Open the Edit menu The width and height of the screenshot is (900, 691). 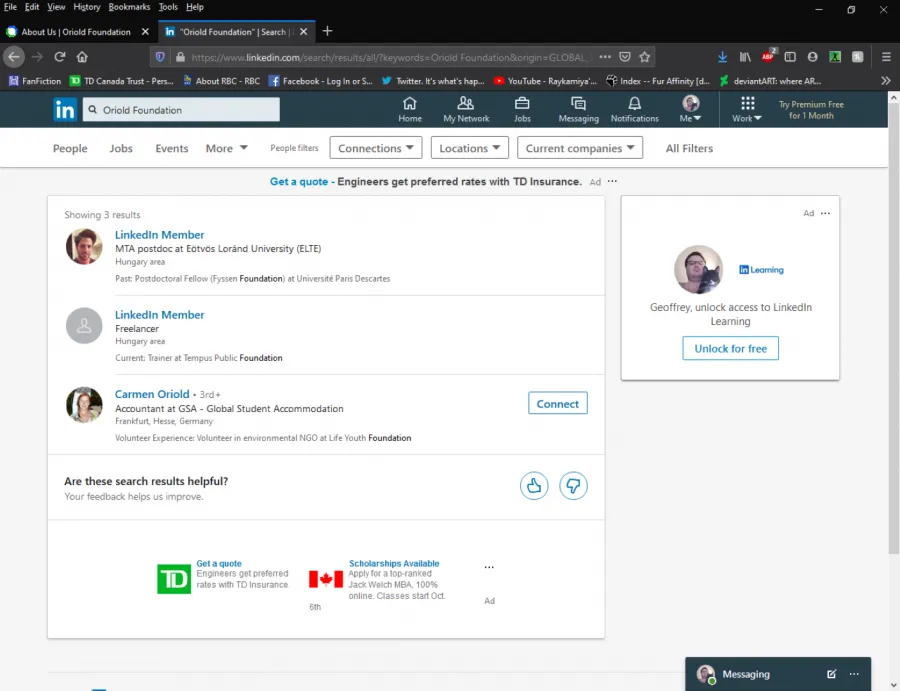(32, 7)
